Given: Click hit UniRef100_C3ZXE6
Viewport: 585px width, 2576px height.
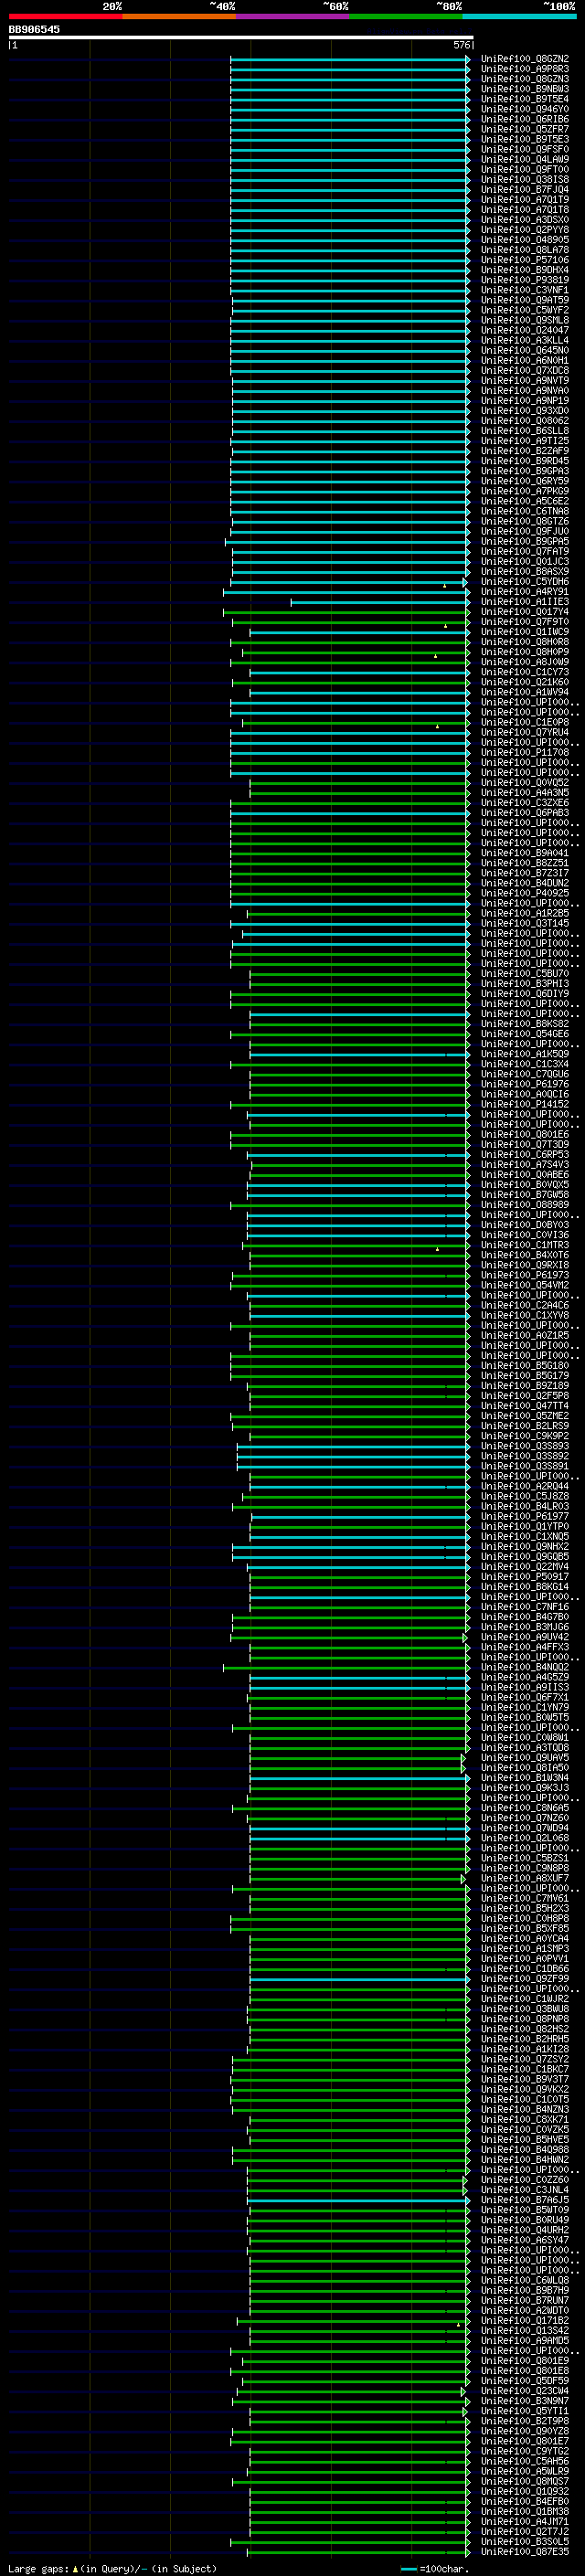Looking at the screenshot, I should (x=525, y=803).
